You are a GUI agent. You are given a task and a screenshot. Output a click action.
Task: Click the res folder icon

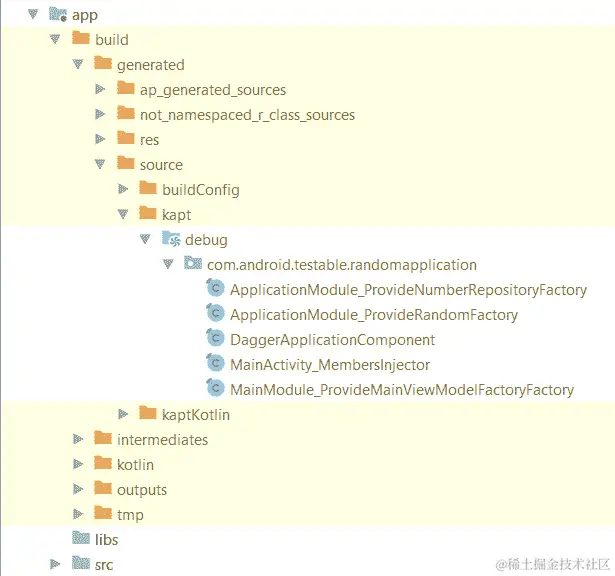coord(126,138)
